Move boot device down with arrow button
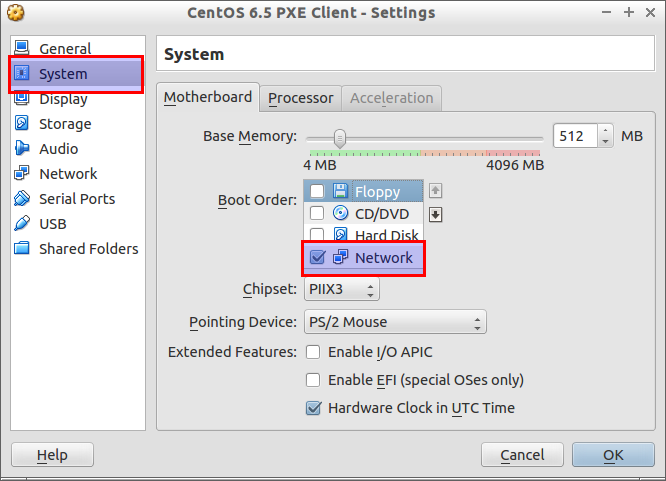Viewport: 666px width, 481px height. click(x=435, y=215)
